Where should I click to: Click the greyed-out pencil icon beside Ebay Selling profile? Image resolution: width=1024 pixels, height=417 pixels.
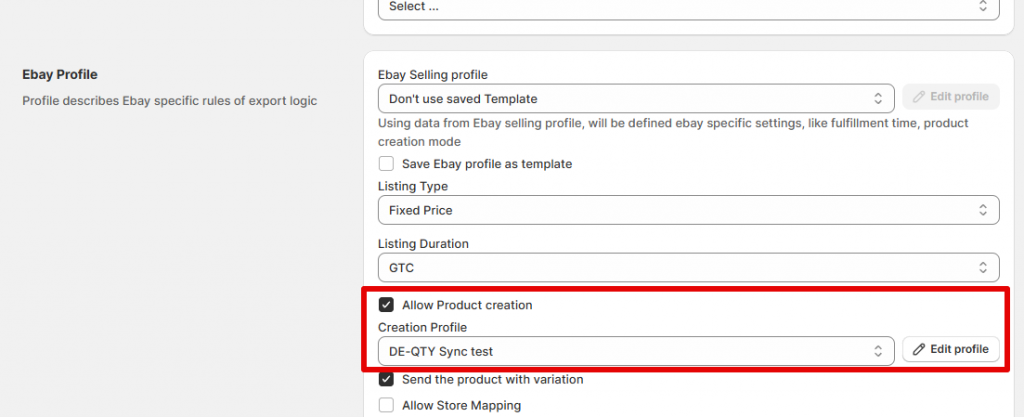click(x=919, y=97)
